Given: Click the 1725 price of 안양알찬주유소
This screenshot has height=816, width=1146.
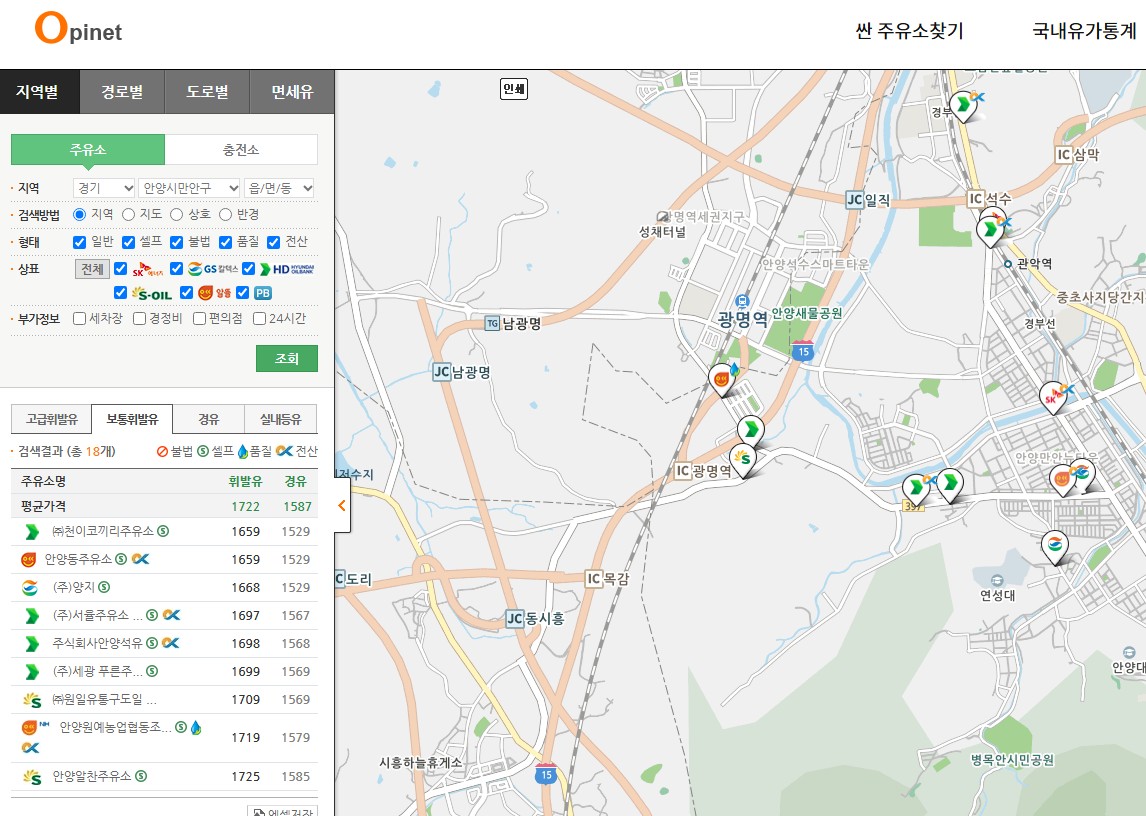Looking at the screenshot, I should pyautogui.click(x=246, y=777).
